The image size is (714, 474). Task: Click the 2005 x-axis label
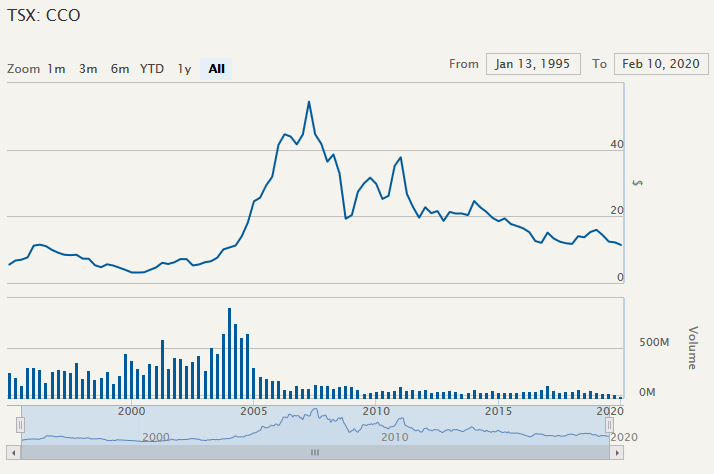pyautogui.click(x=253, y=411)
